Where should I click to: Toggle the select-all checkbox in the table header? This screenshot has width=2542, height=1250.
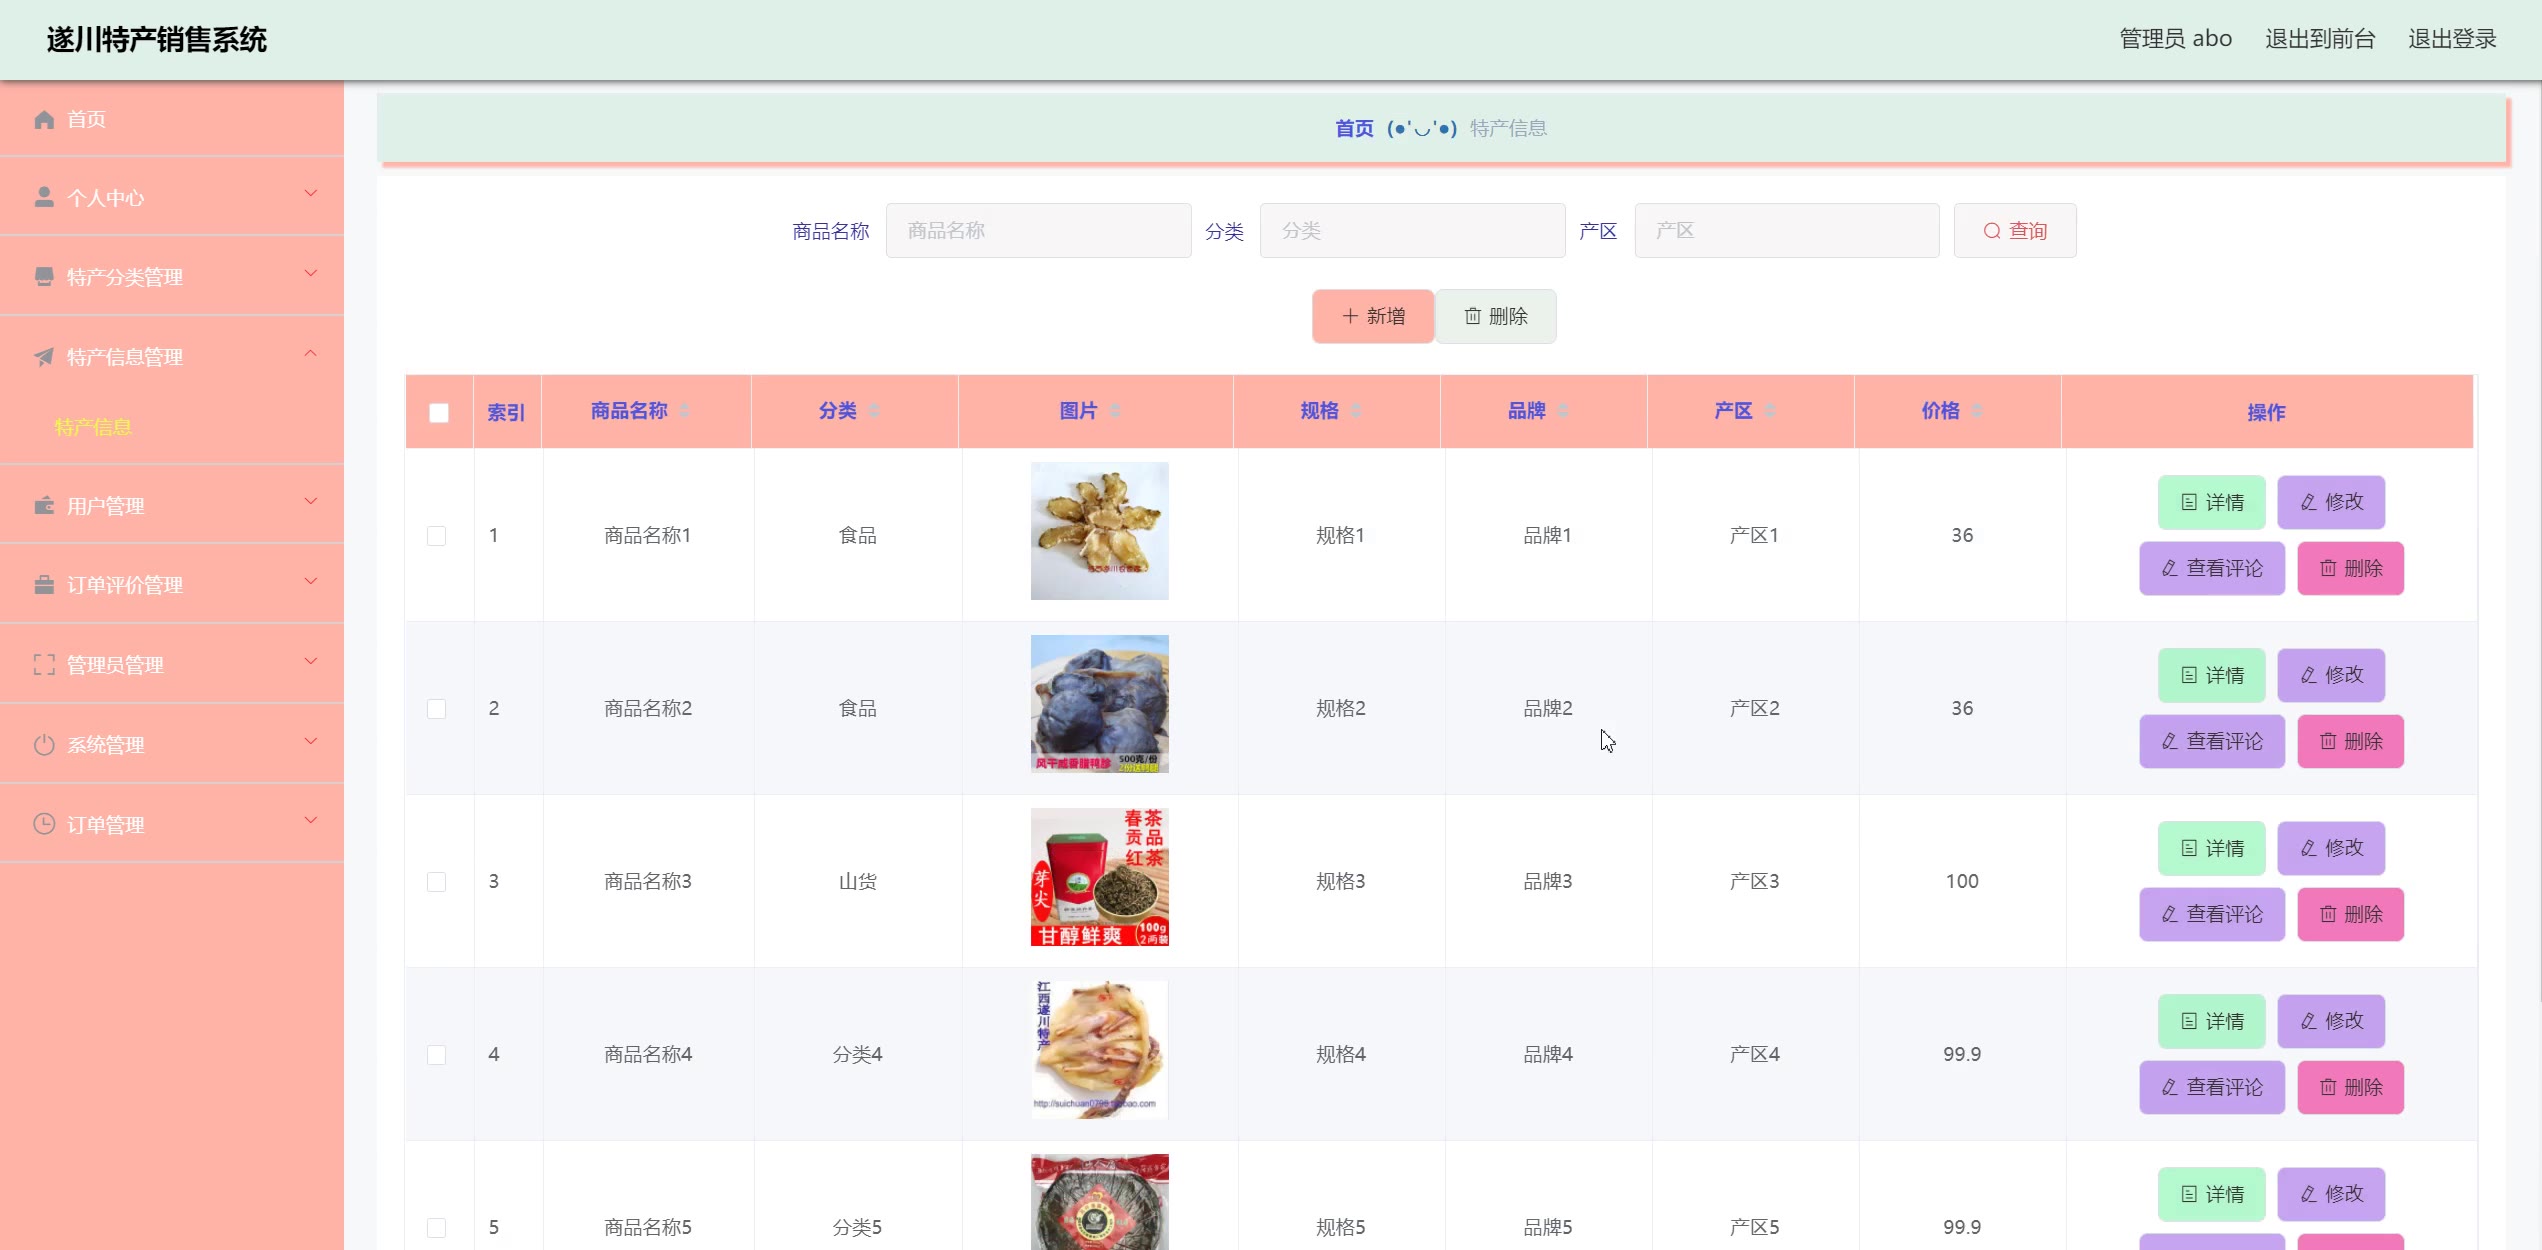439,413
